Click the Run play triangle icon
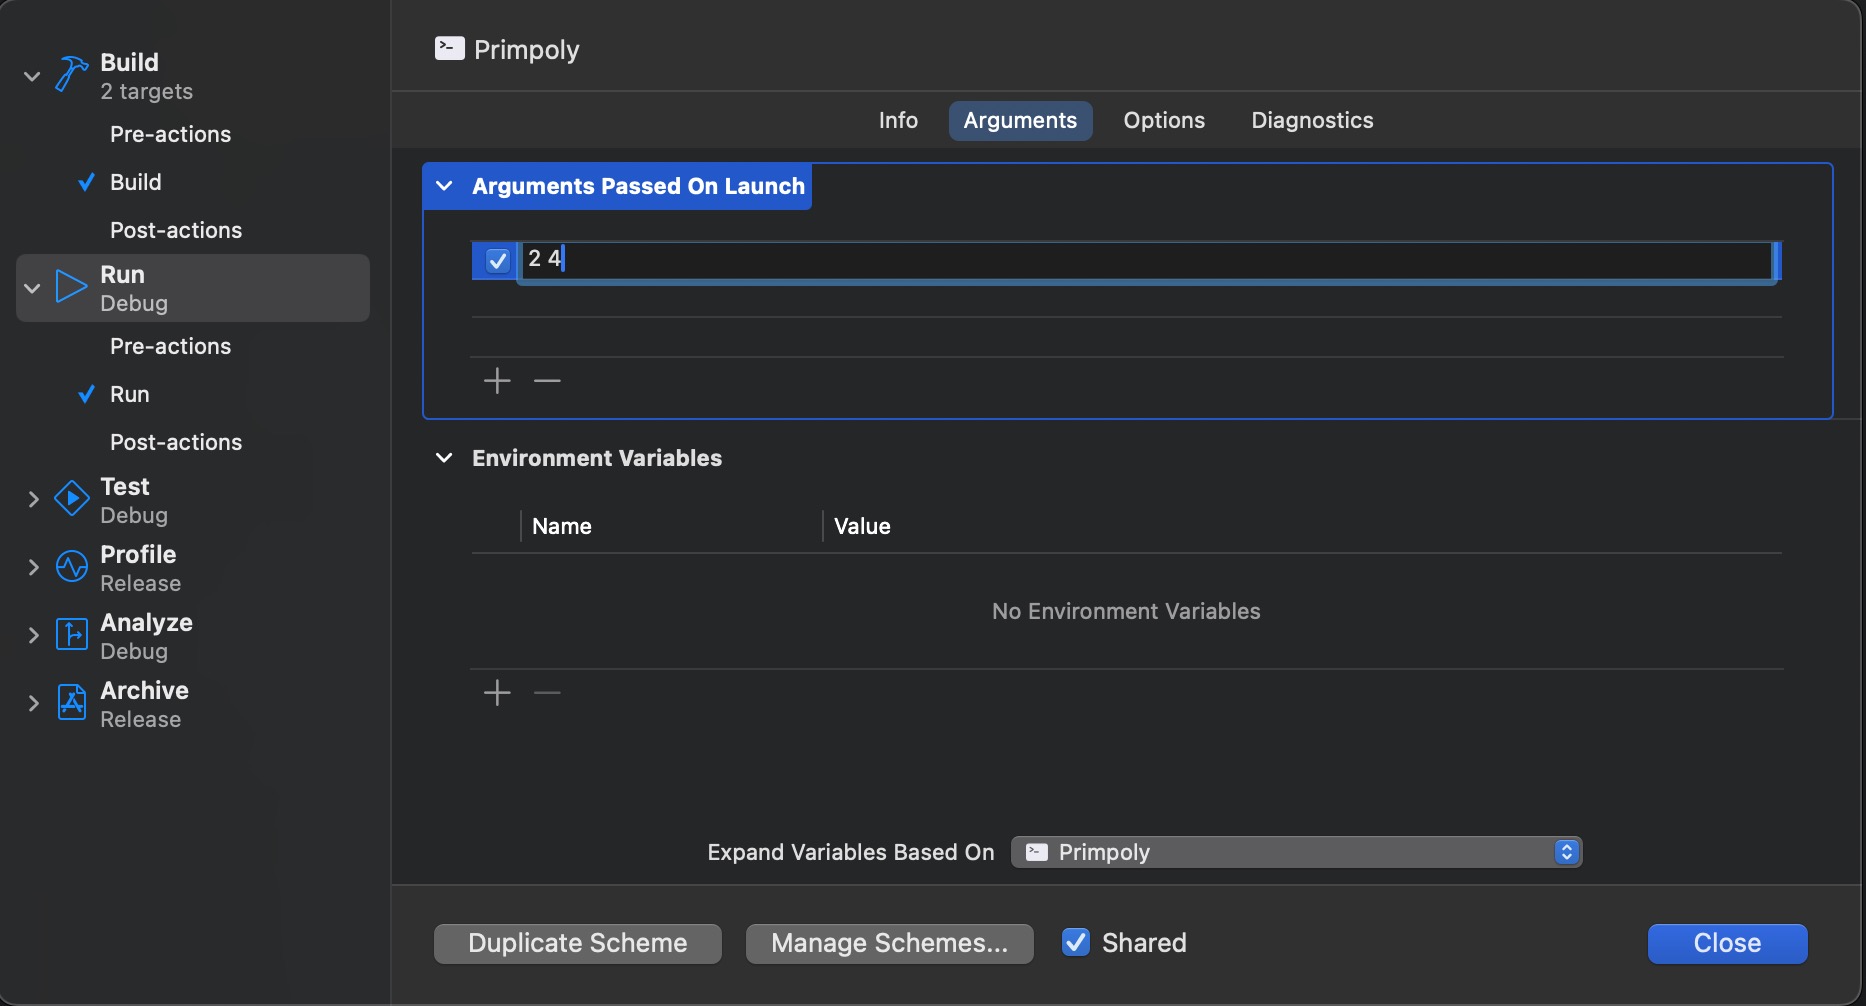This screenshot has width=1866, height=1006. pos(71,287)
